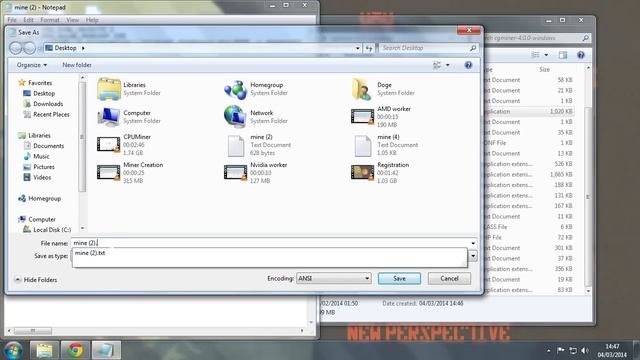The width and height of the screenshot is (640, 360).
Task: Open the volume speaker tray icon
Action: (x=584, y=350)
